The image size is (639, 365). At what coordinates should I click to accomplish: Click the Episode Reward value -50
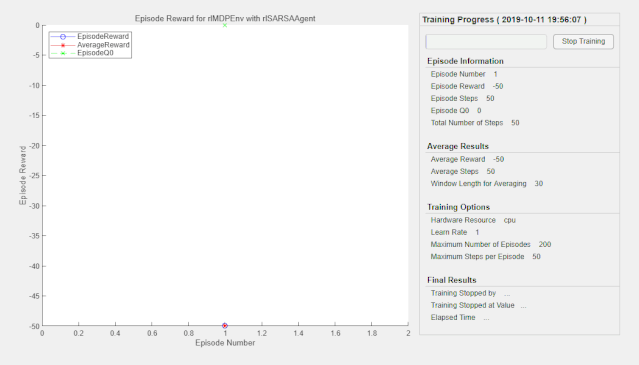coord(498,86)
